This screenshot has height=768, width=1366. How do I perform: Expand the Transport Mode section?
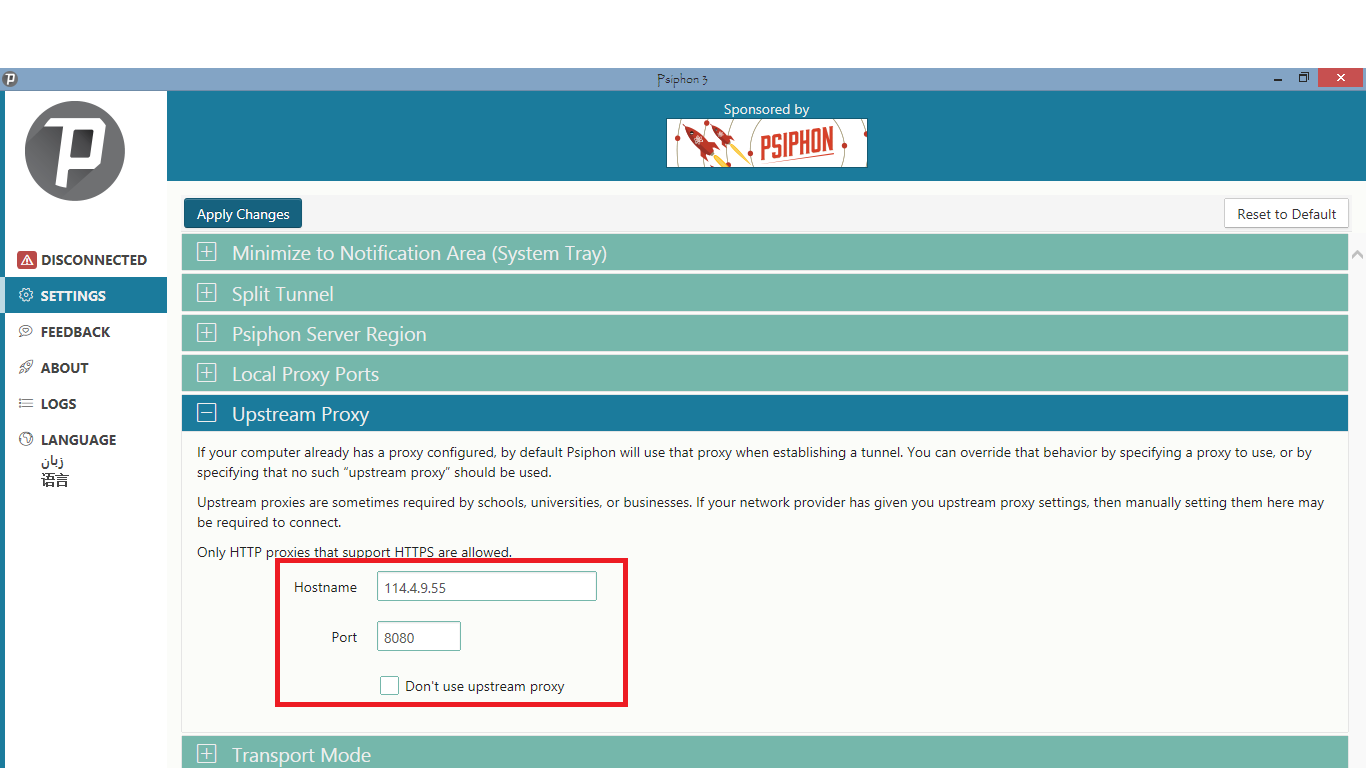765,754
